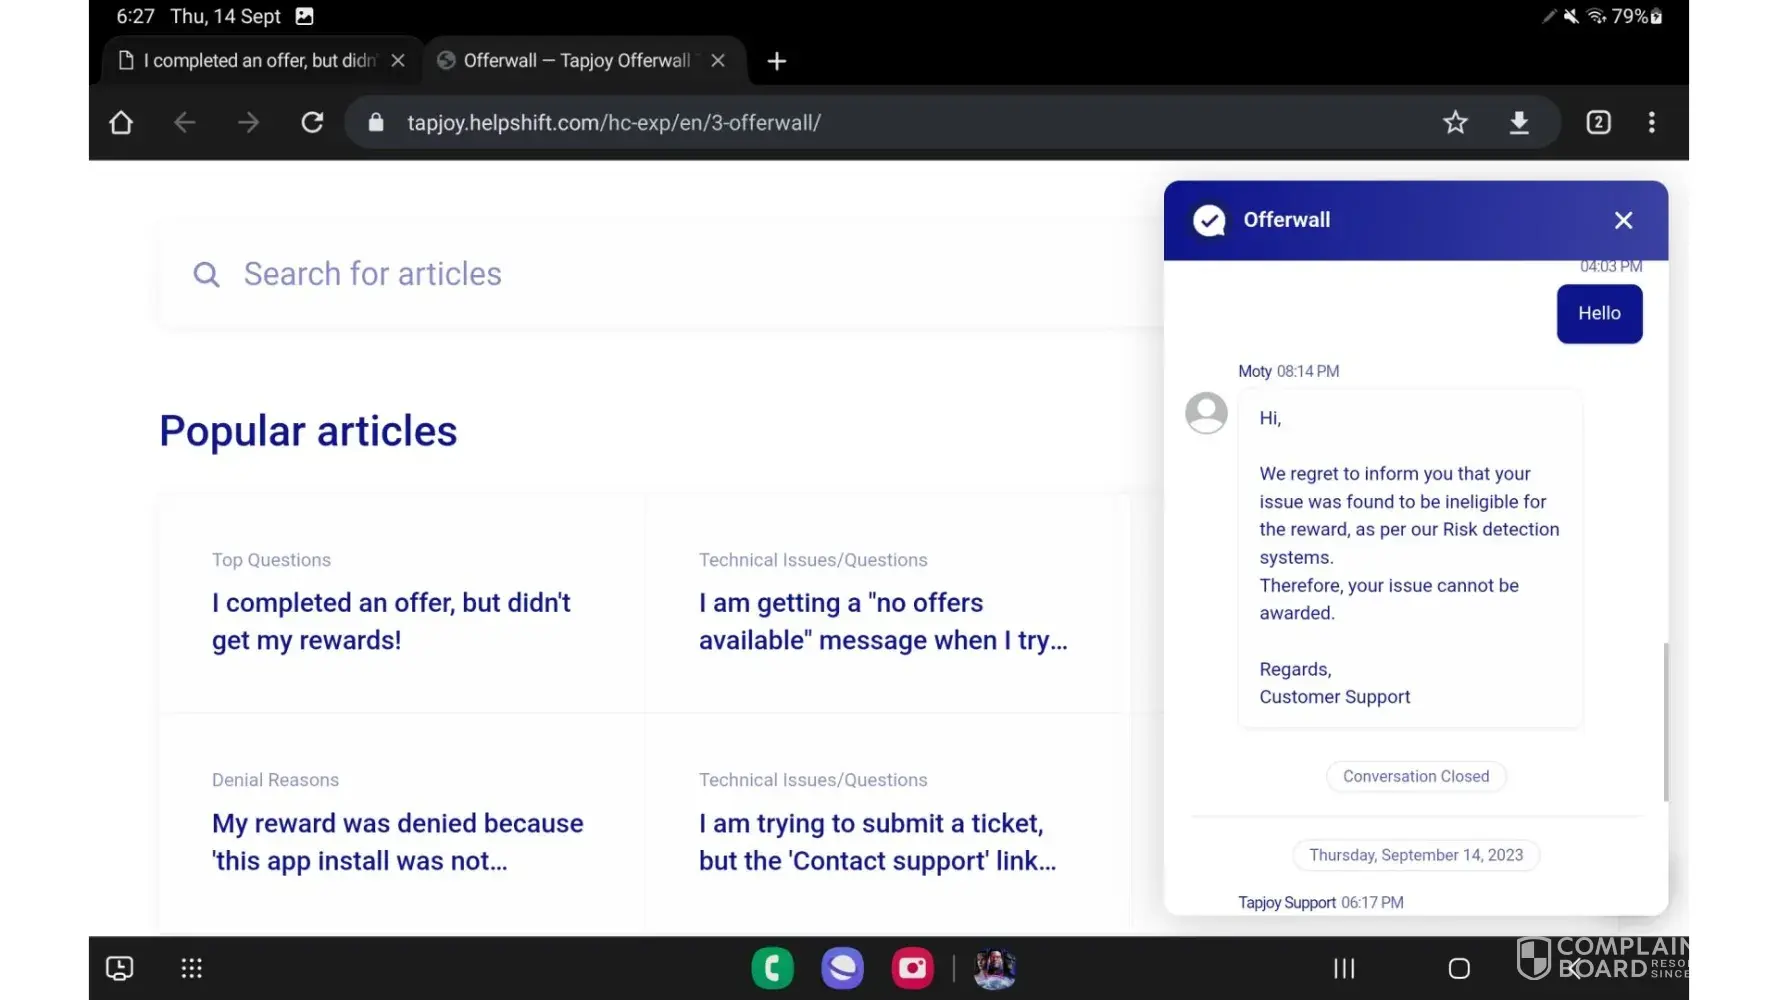Click the chat window scrollbar
The image size is (1778, 1000).
coord(1665,720)
